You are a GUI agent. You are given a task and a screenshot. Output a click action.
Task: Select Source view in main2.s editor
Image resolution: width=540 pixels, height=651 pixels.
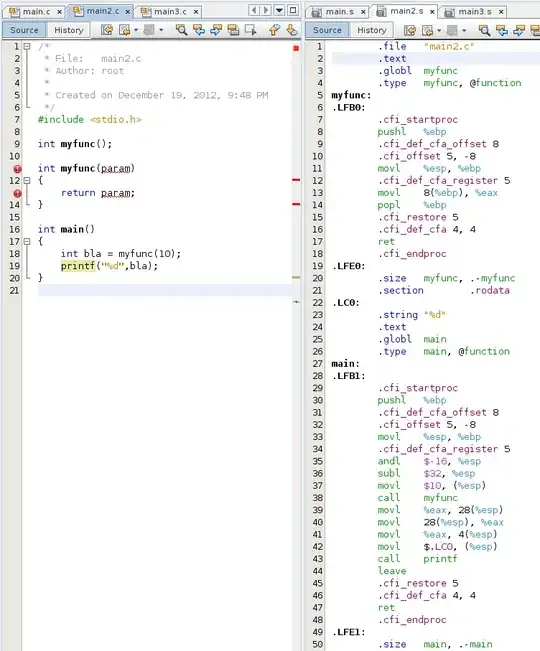click(x=327, y=30)
